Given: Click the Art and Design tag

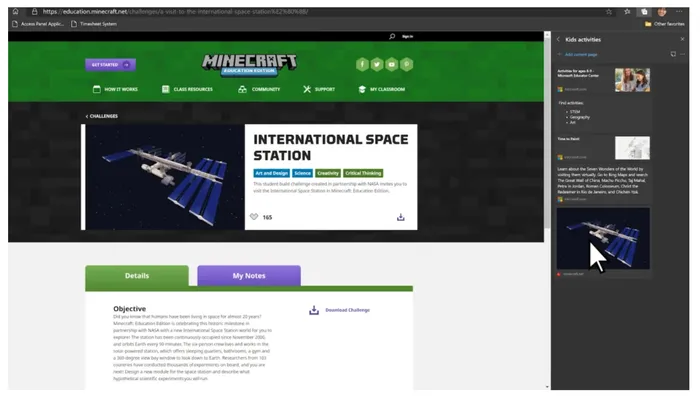Looking at the screenshot, I should tap(271, 173).
